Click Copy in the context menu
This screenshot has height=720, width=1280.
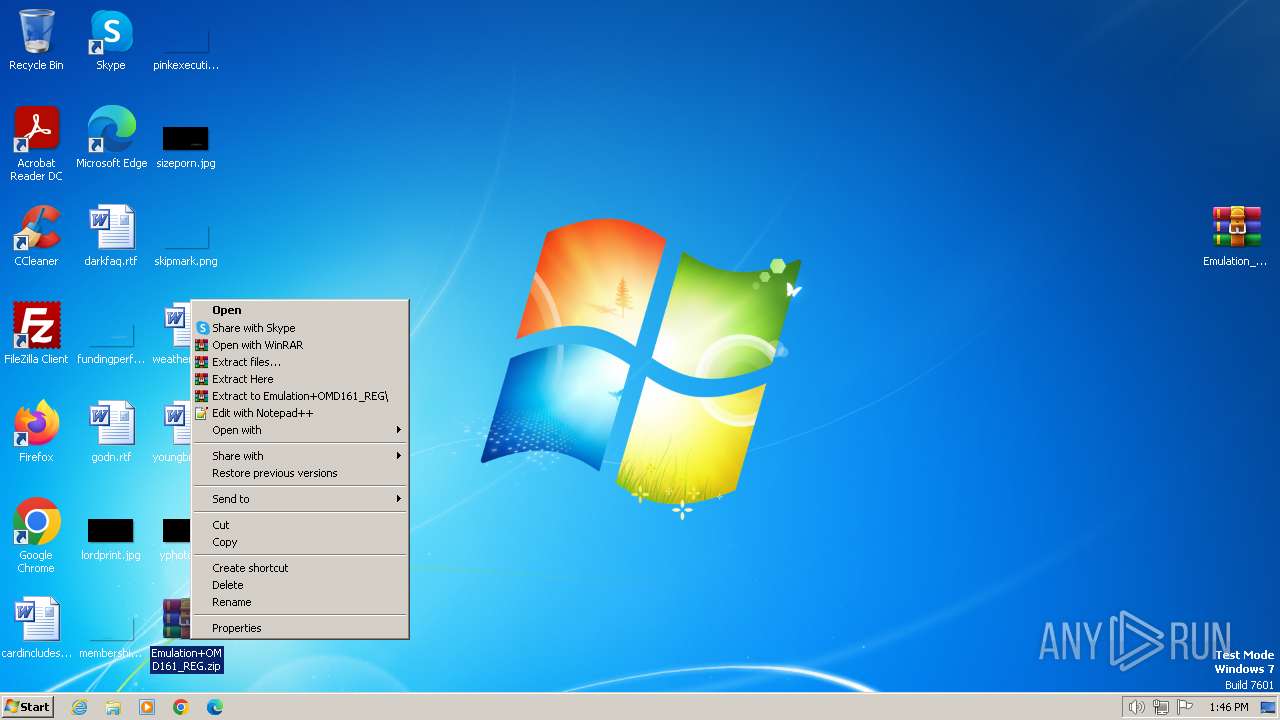[x=300, y=542]
